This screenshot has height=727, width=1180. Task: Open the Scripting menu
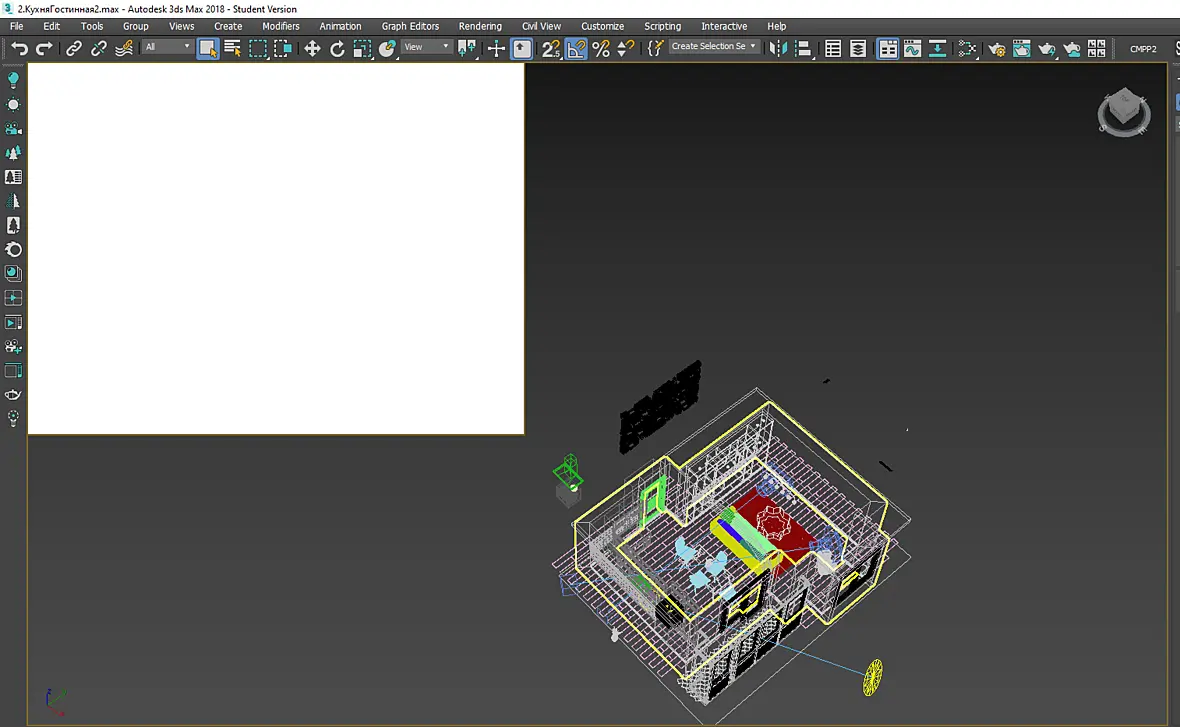tap(662, 26)
